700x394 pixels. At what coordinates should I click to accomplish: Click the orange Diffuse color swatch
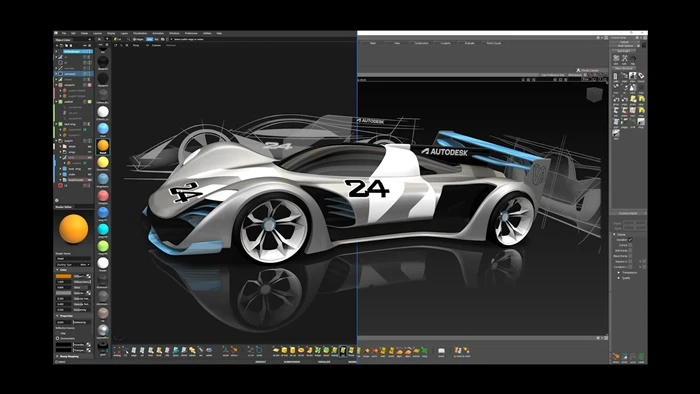[x=63, y=276]
